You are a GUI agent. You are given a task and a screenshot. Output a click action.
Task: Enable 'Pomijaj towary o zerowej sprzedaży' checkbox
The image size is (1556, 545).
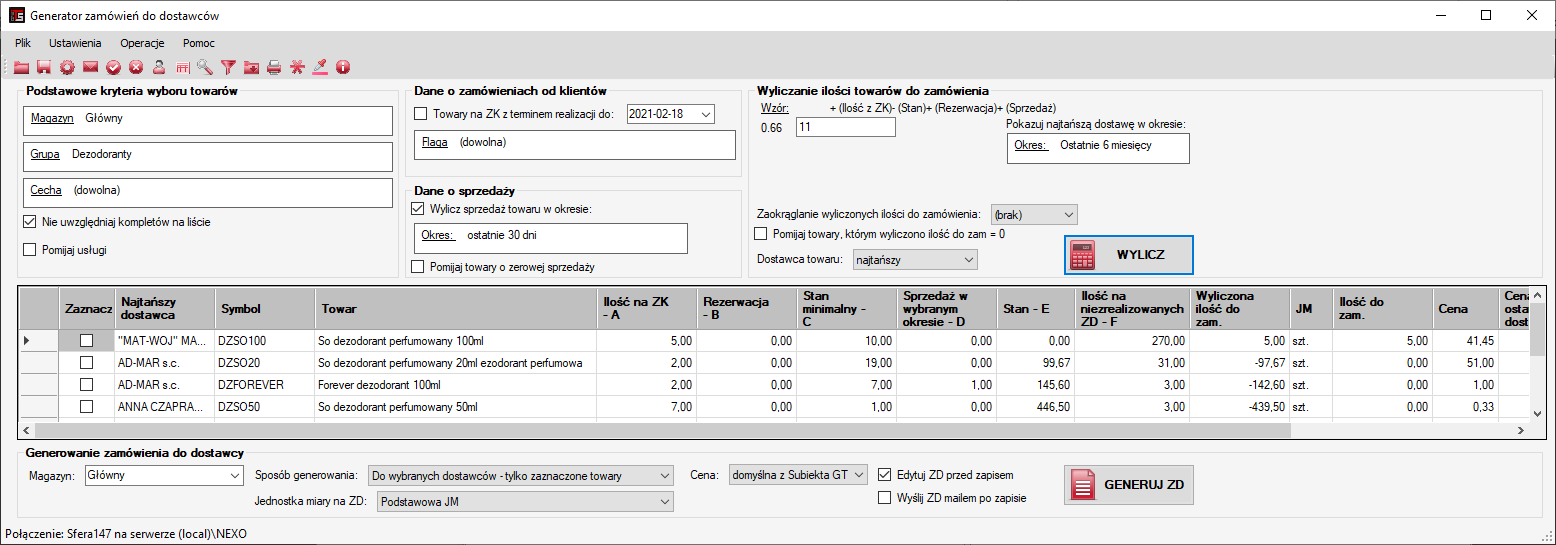pyautogui.click(x=418, y=267)
